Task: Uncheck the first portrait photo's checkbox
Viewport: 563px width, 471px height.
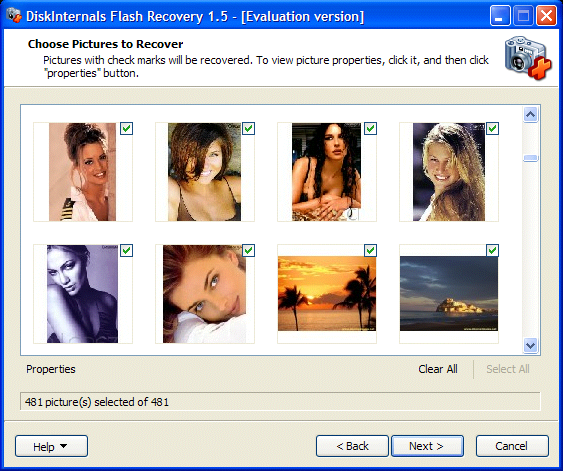Action: 126,129
